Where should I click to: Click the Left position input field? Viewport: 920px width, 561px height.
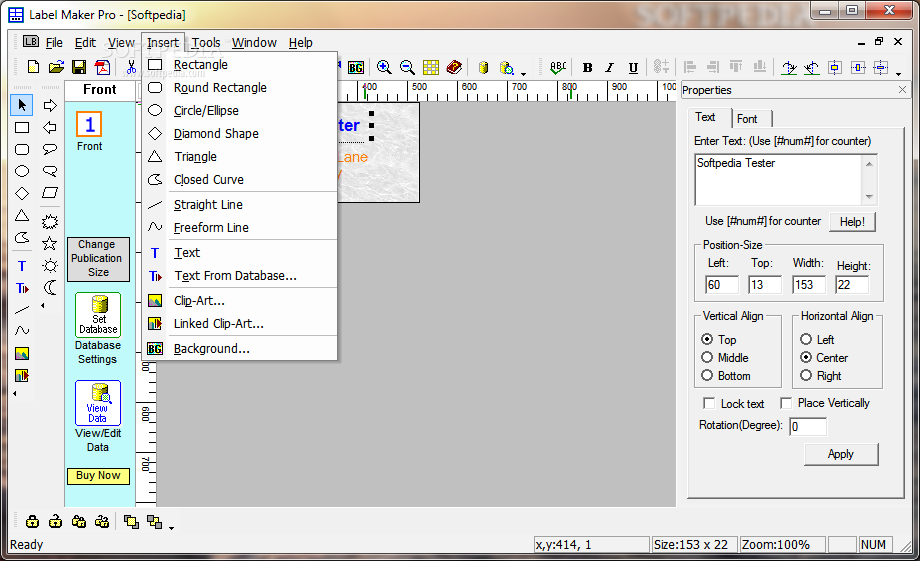tap(722, 285)
